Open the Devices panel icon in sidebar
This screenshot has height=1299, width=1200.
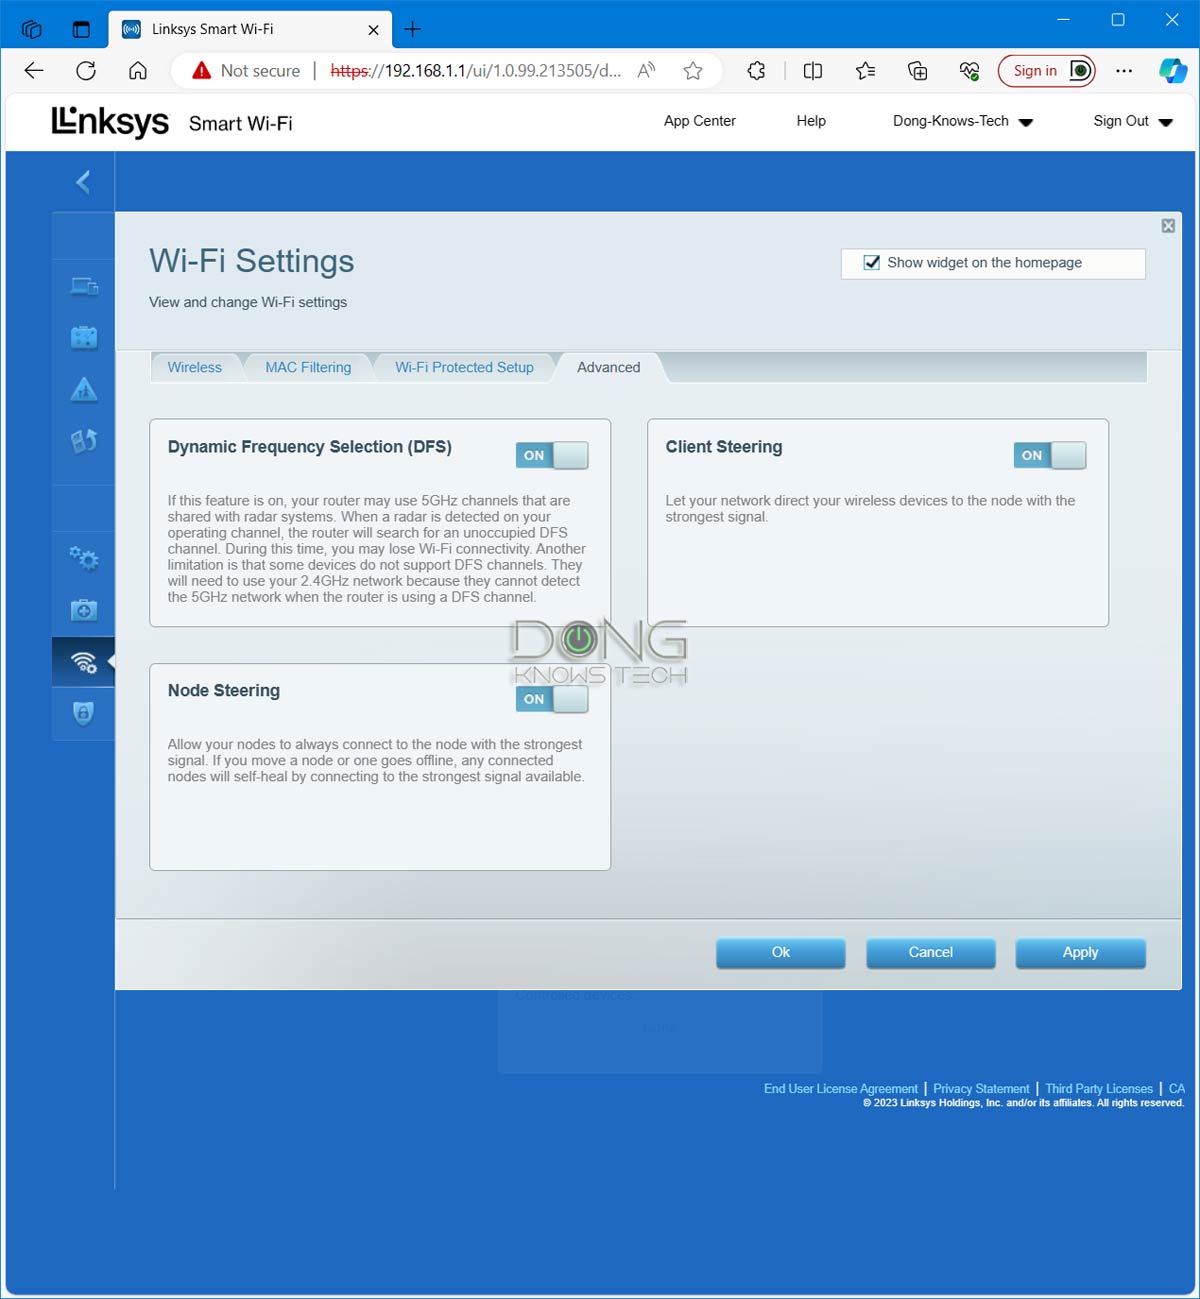tap(83, 286)
